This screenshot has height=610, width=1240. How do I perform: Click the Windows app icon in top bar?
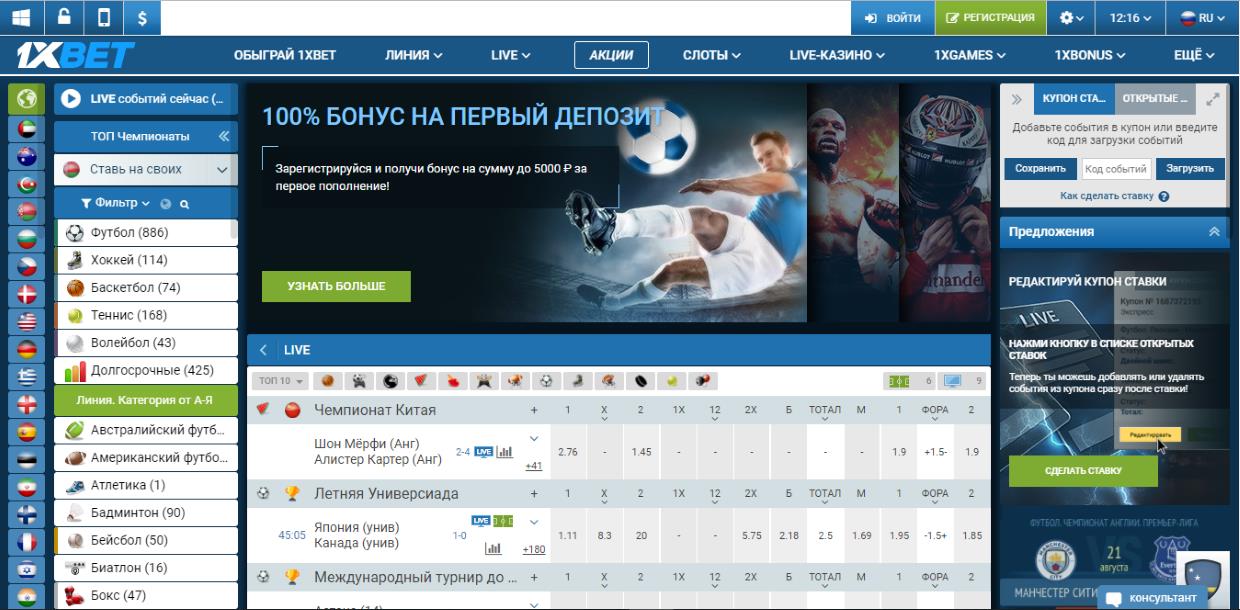(20, 17)
